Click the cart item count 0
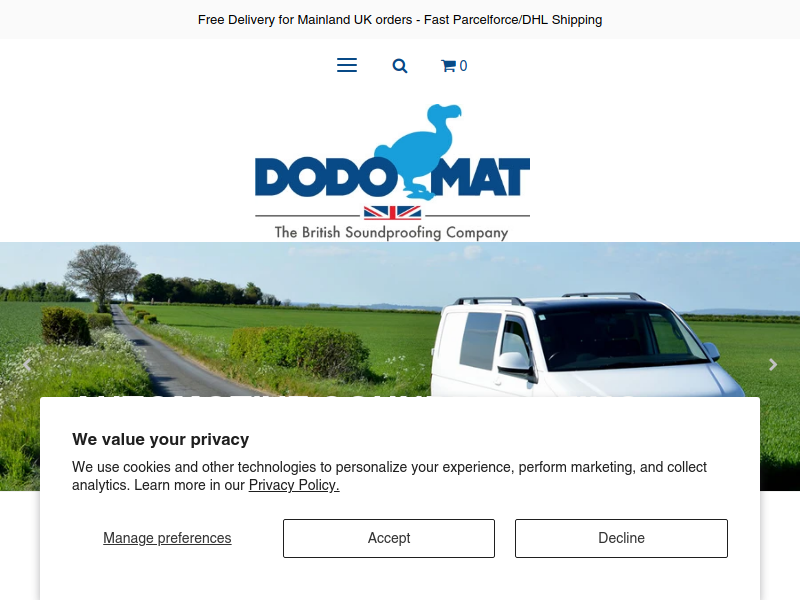This screenshot has width=800, height=600. [463, 66]
